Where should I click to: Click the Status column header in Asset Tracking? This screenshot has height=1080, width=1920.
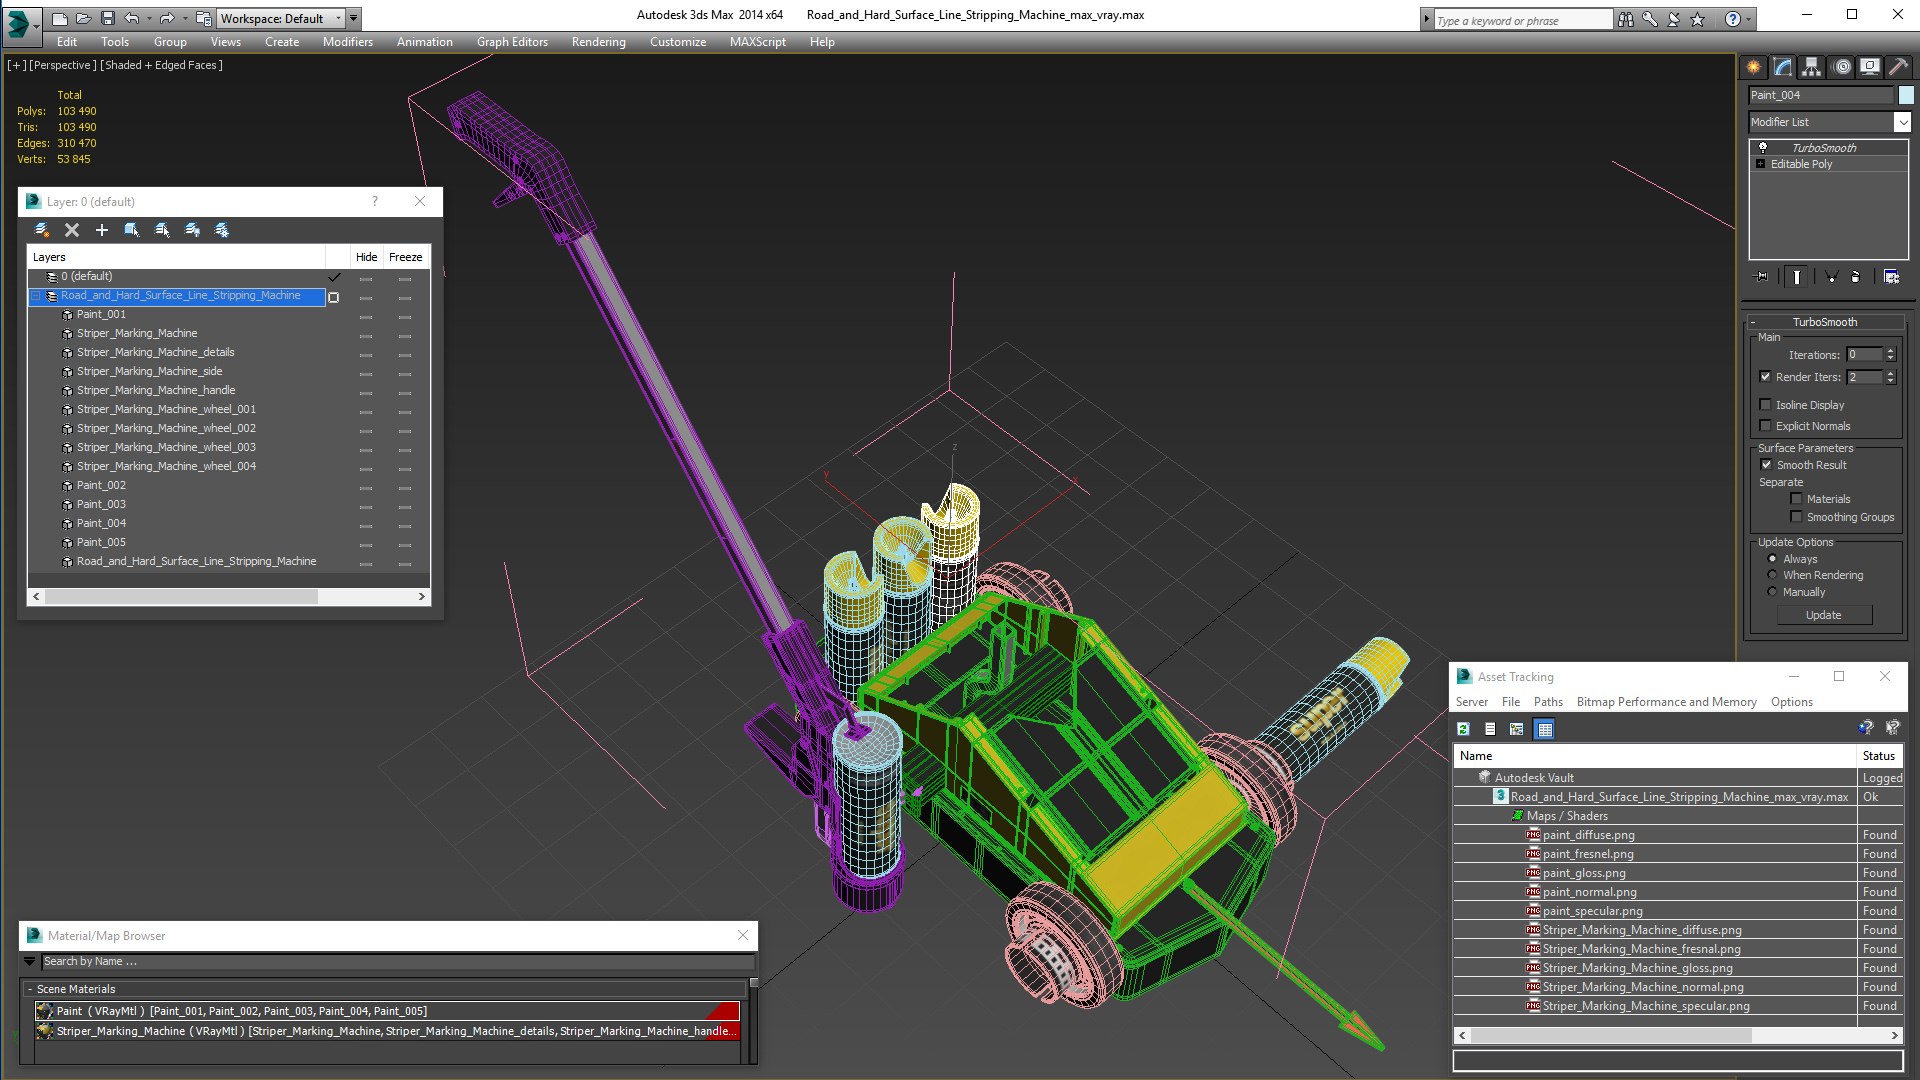(1879, 756)
